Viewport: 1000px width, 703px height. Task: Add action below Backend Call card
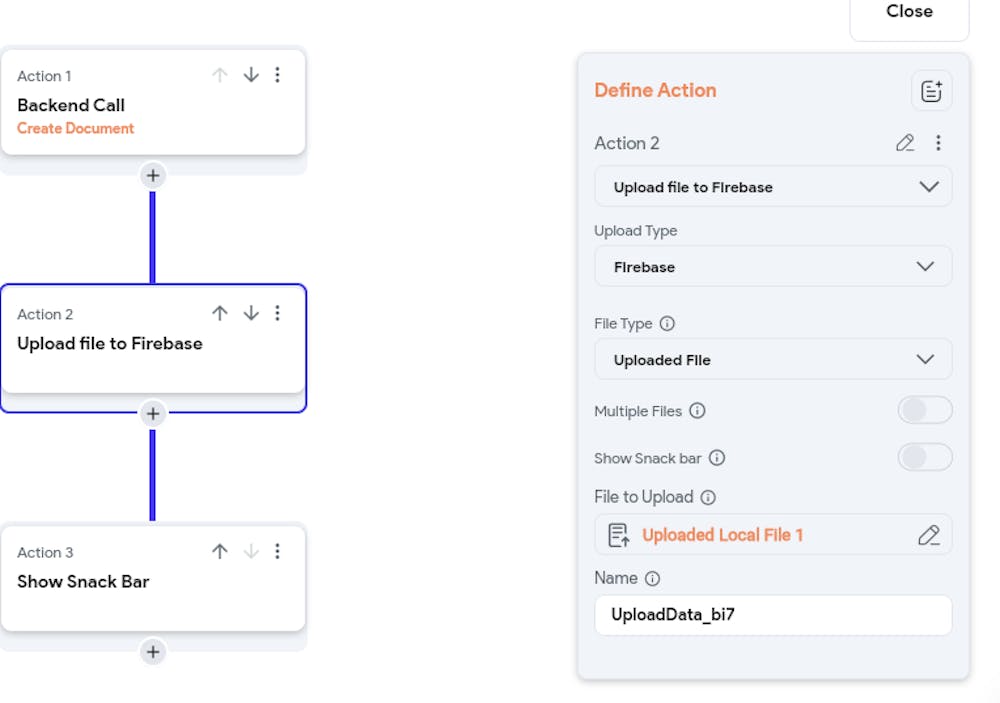pos(152,176)
